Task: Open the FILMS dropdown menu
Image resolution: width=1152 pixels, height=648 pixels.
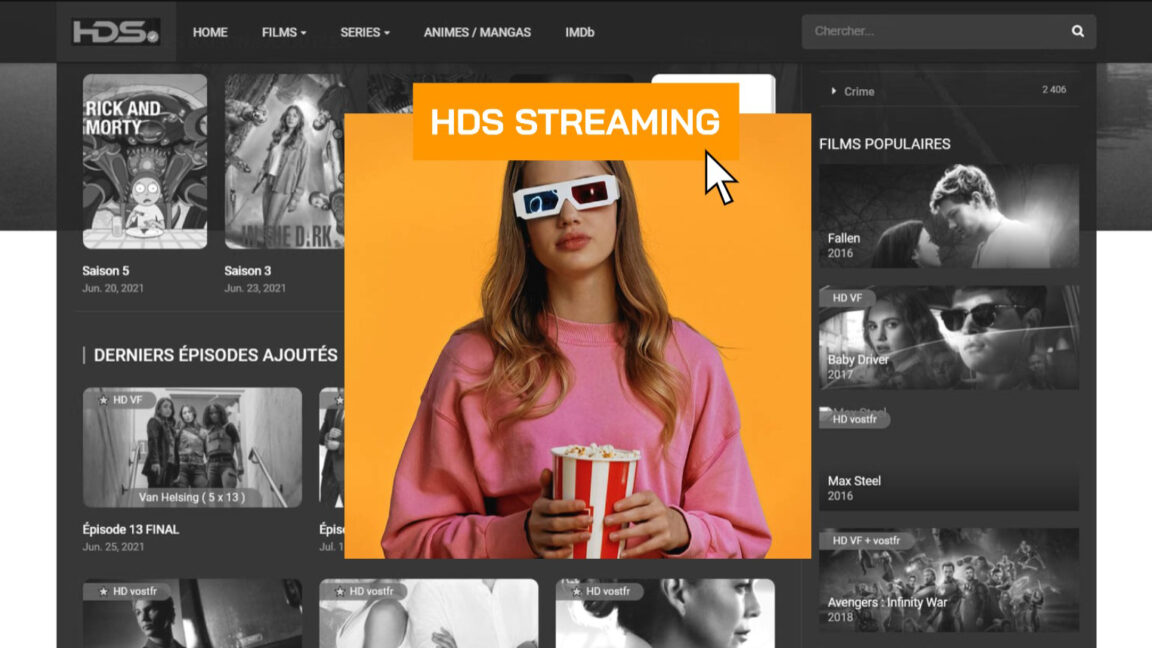Action: (284, 32)
